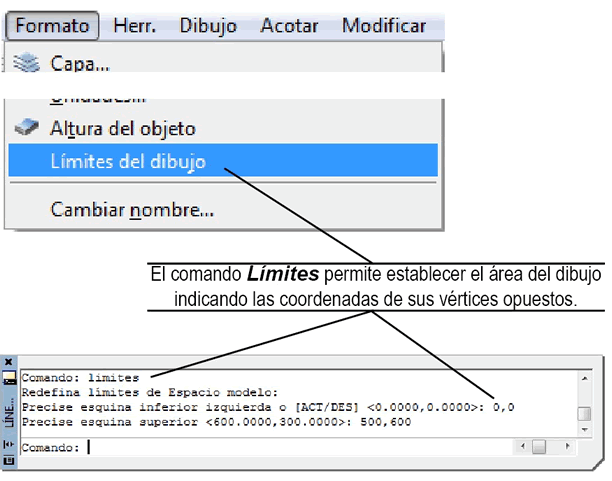The height and width of the screenshot is (481, 612).
Task: Open the Modificar menu
Action: 383,26
